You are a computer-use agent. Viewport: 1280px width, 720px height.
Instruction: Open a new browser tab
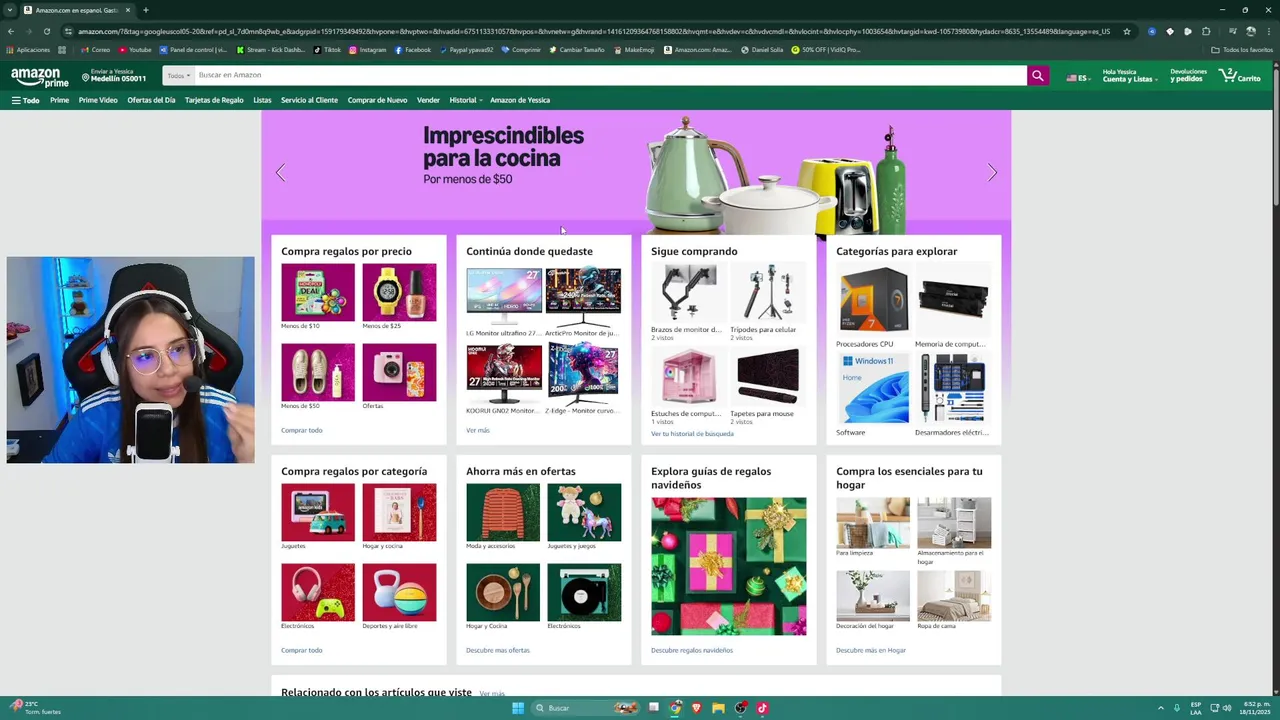point(145,10)
